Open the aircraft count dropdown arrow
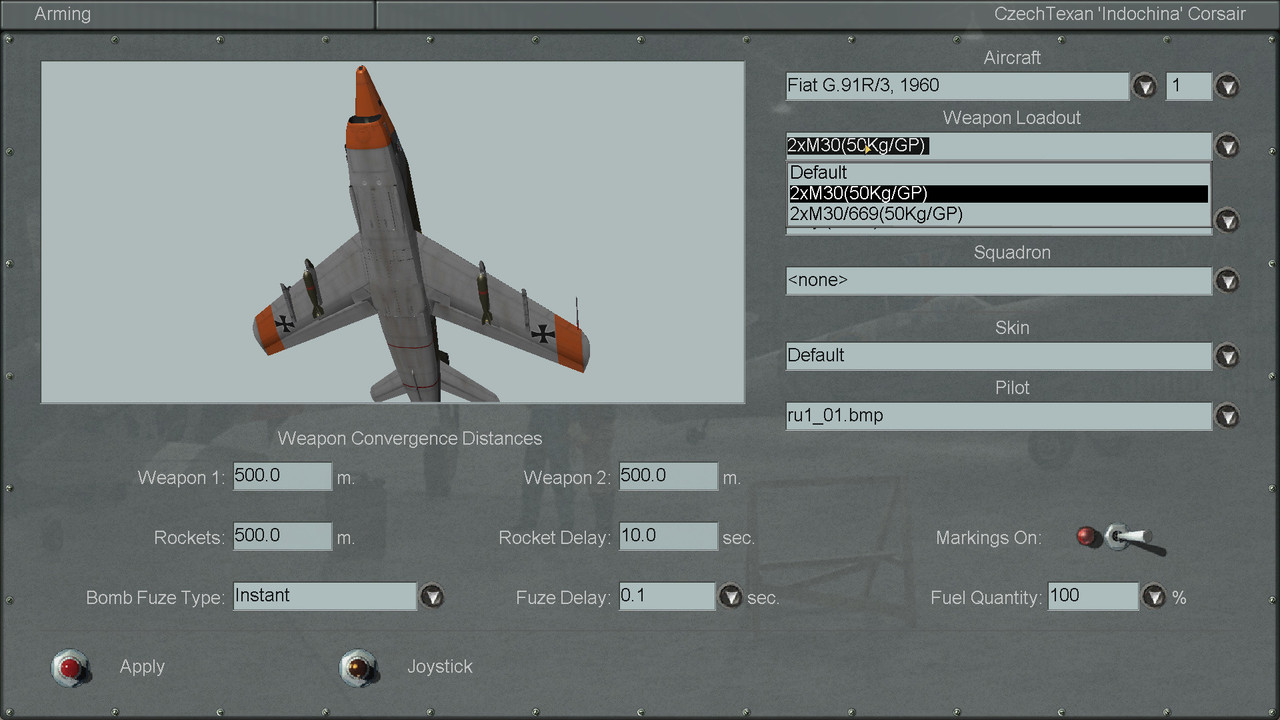1280x720 pixels. 1227,86
